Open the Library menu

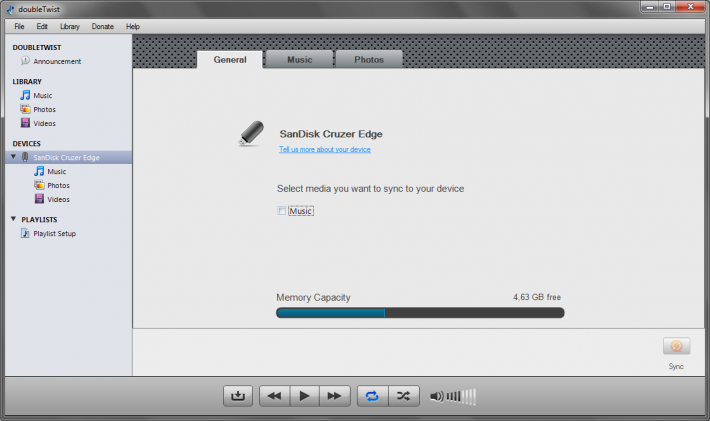[x=70, y=26]
